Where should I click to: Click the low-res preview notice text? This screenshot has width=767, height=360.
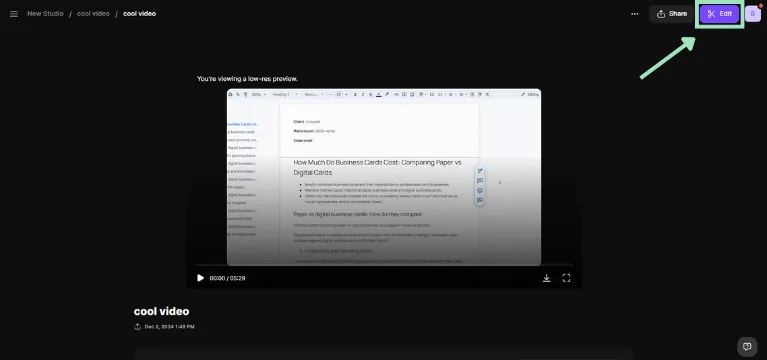pyautogui.click(x=247, y=79)
